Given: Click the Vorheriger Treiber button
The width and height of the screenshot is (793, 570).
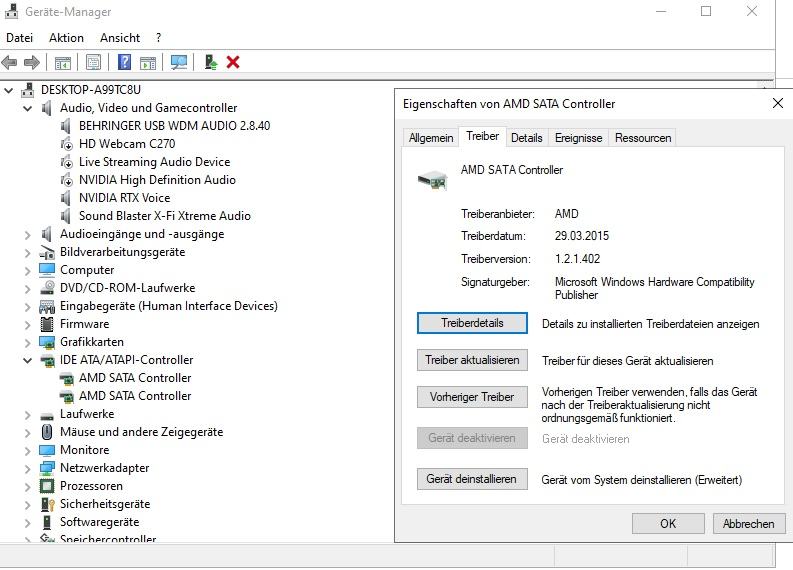Looking at the screenshot, I should 472,397.
